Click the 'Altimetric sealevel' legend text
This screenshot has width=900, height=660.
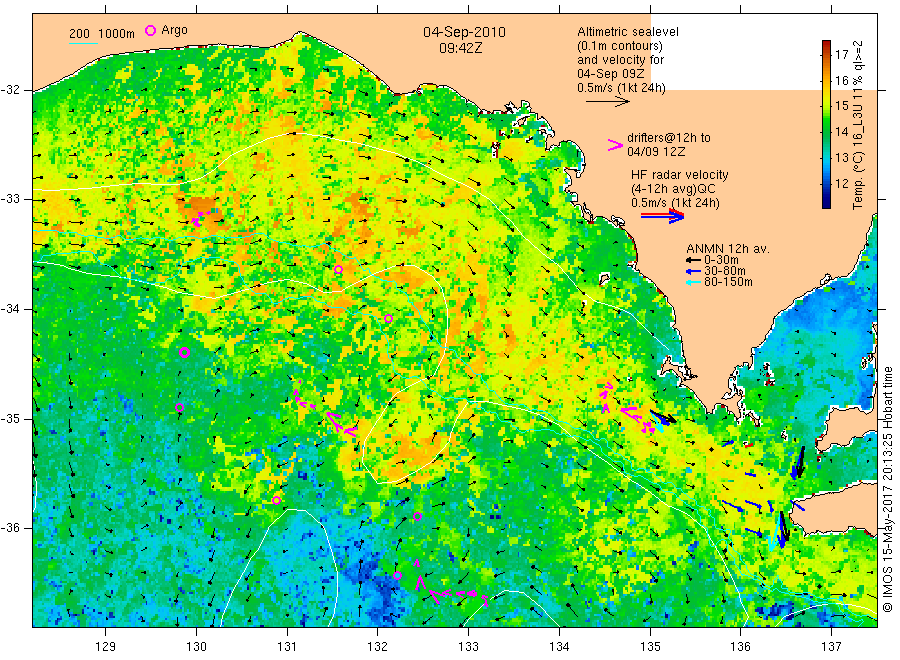click(x=628, y=32)
